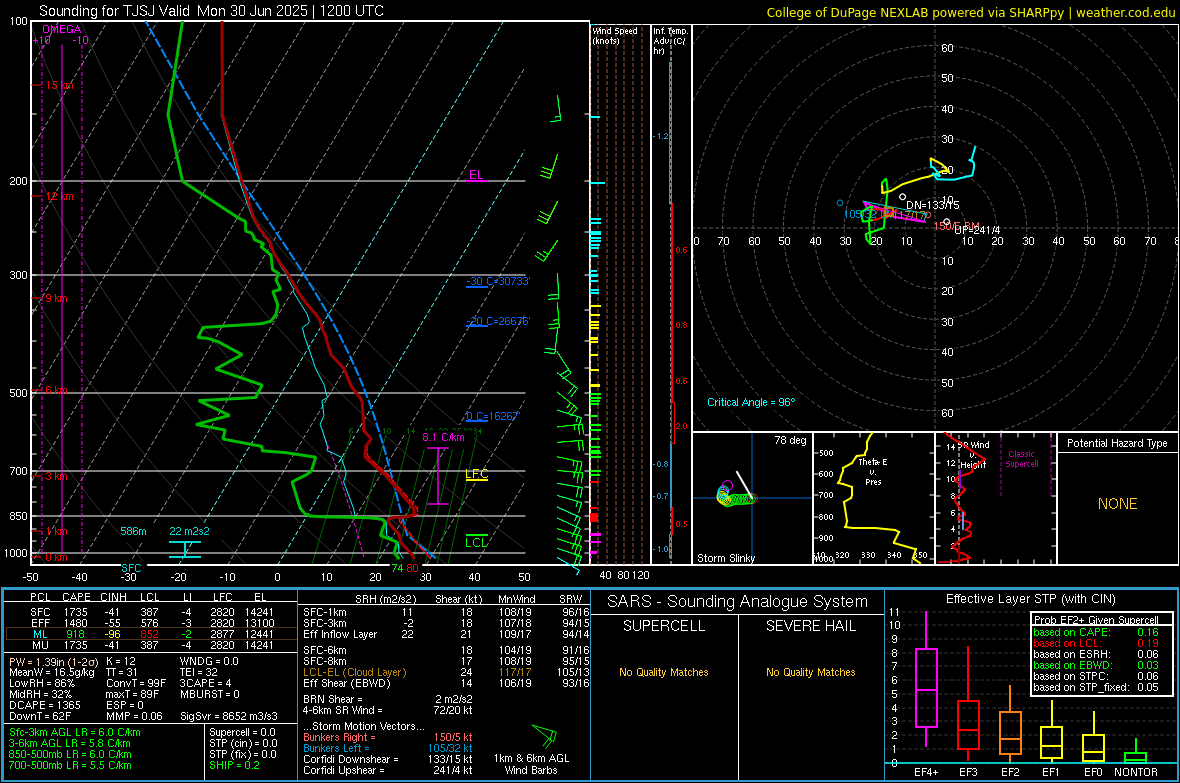The image size is (1180, 783).
Task: Click the EFF parcel row label
Action: pos(40,623)
